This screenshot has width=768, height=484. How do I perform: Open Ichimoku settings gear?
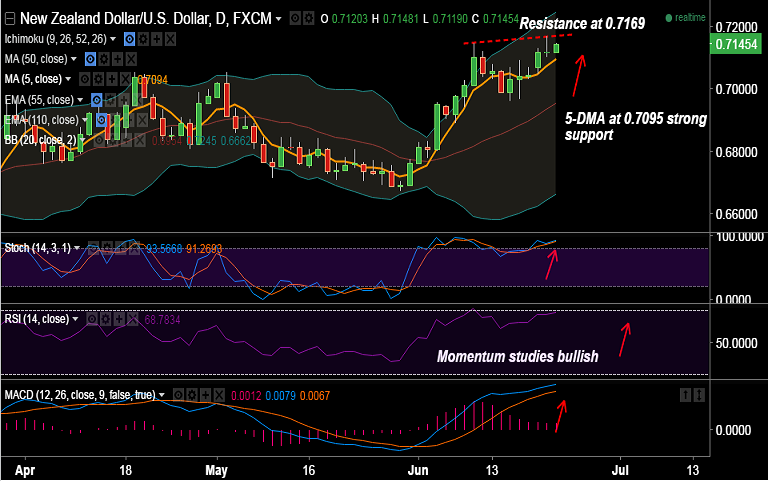143,39
